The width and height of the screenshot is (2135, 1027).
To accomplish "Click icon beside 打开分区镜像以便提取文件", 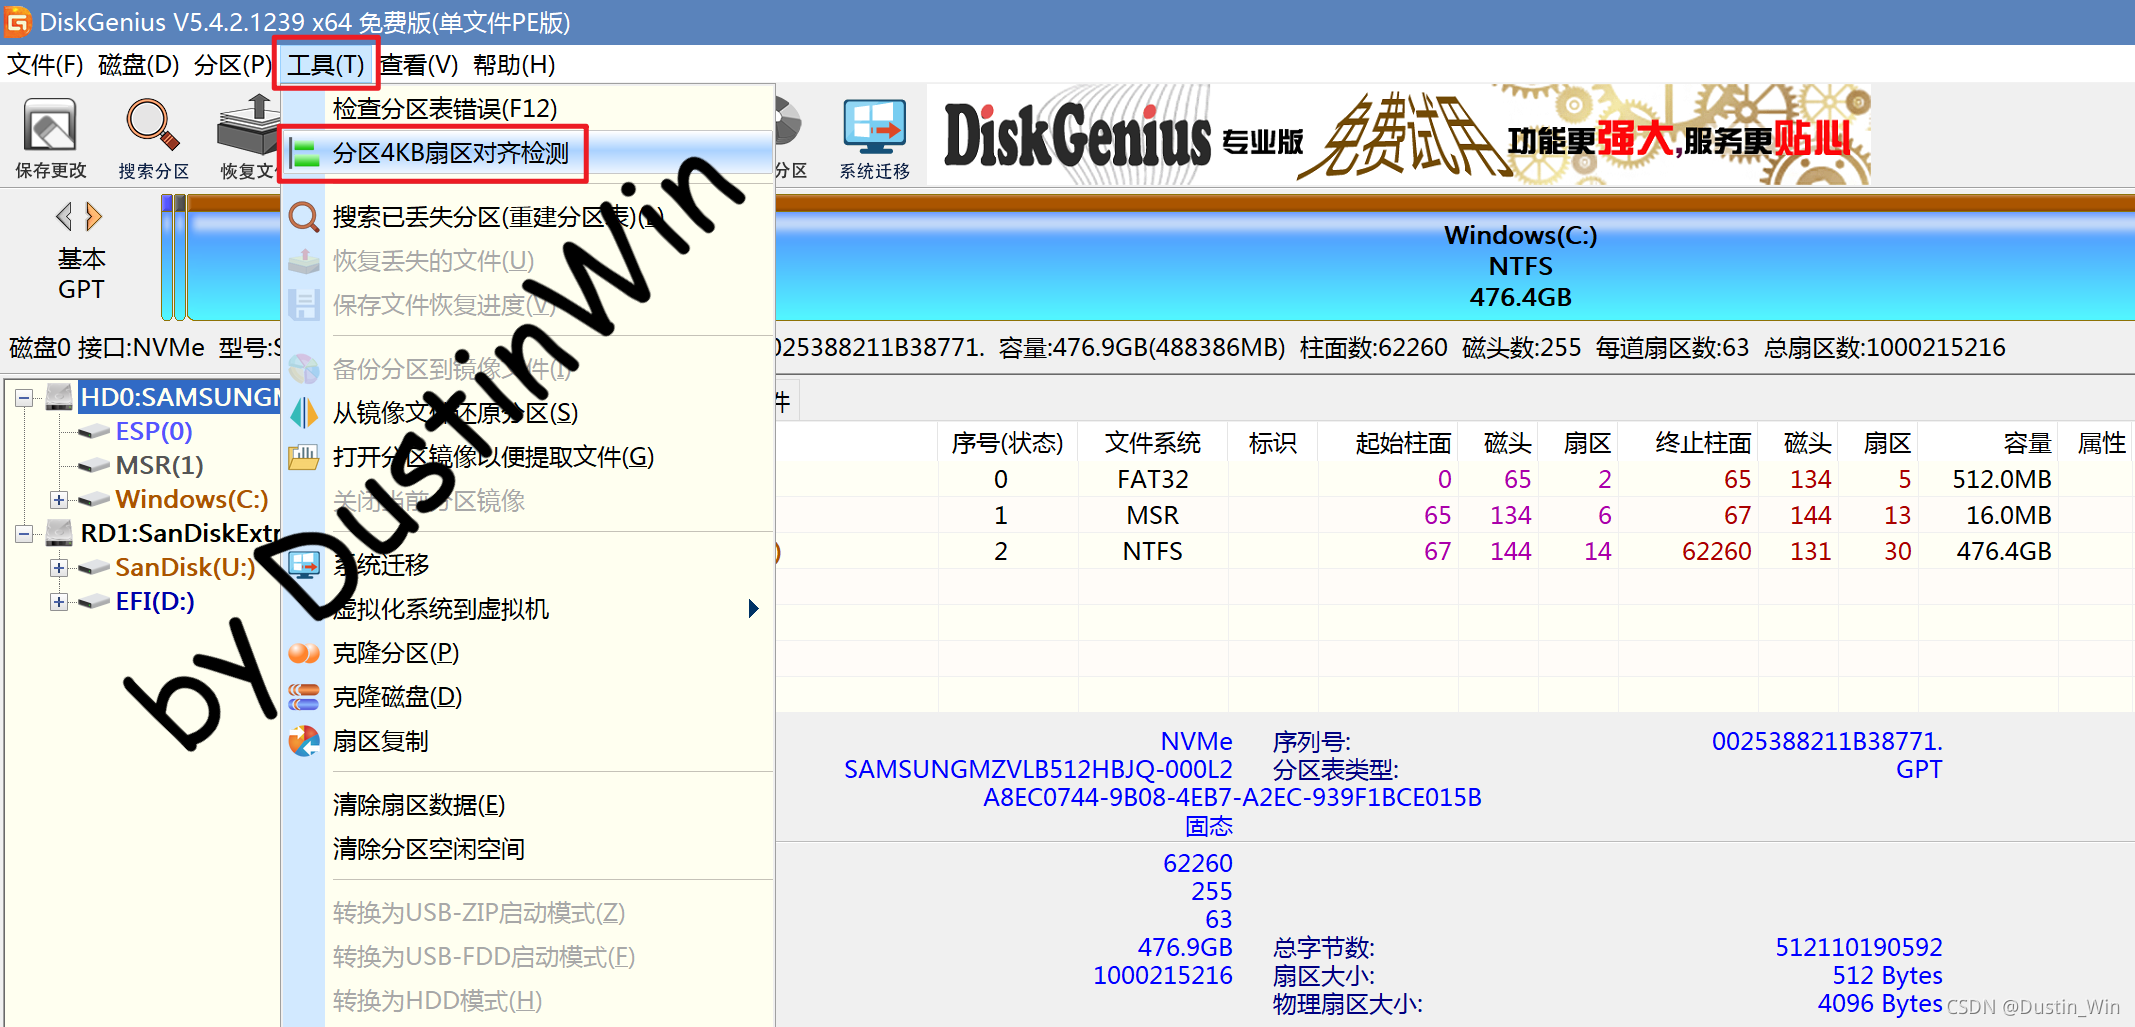I will coord(304,457).
